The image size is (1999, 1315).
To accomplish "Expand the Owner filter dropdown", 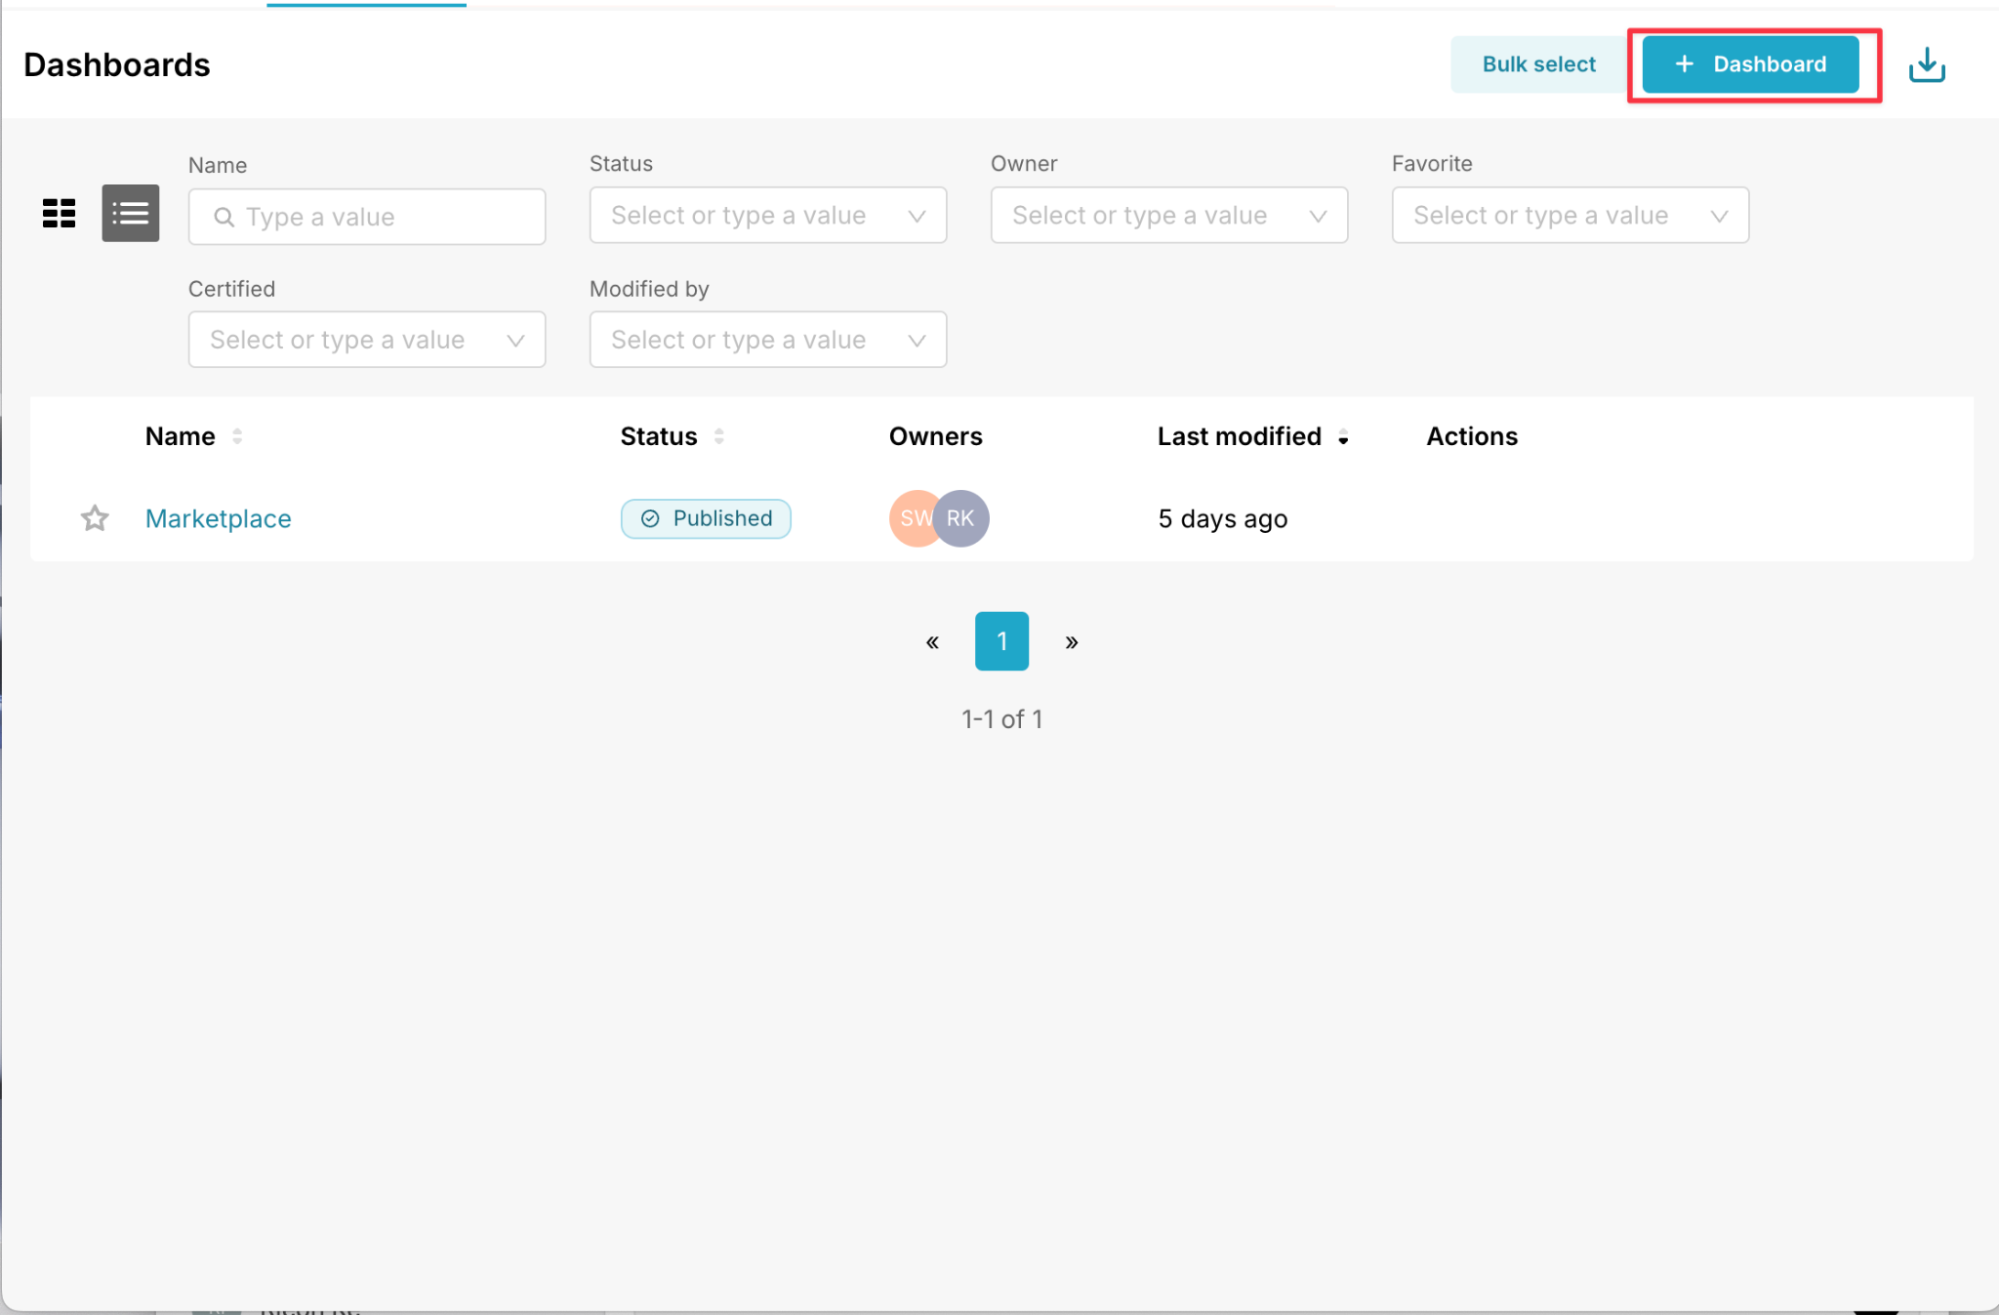I will coord(1168,215).
